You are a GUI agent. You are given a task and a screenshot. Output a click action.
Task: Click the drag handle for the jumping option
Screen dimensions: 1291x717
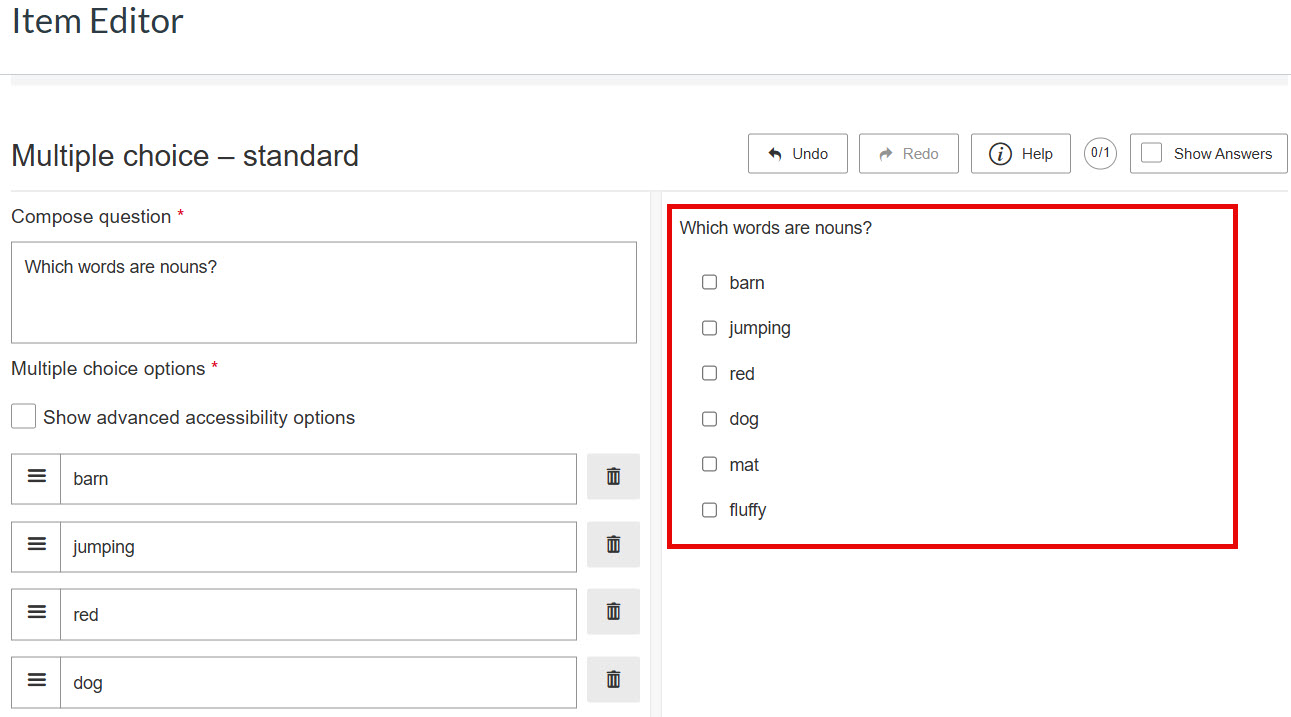tap(36, 546)
